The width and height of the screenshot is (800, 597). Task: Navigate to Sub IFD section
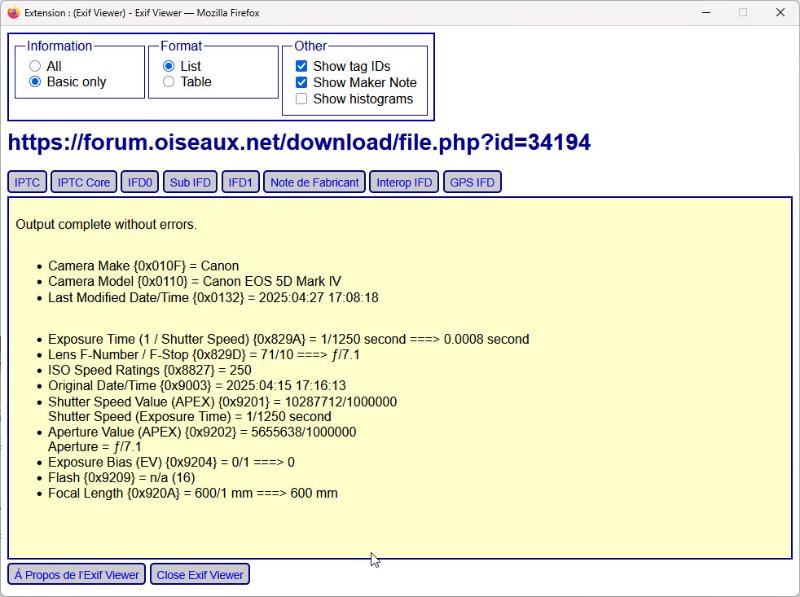pyautogui.click(x=190, y=182)
